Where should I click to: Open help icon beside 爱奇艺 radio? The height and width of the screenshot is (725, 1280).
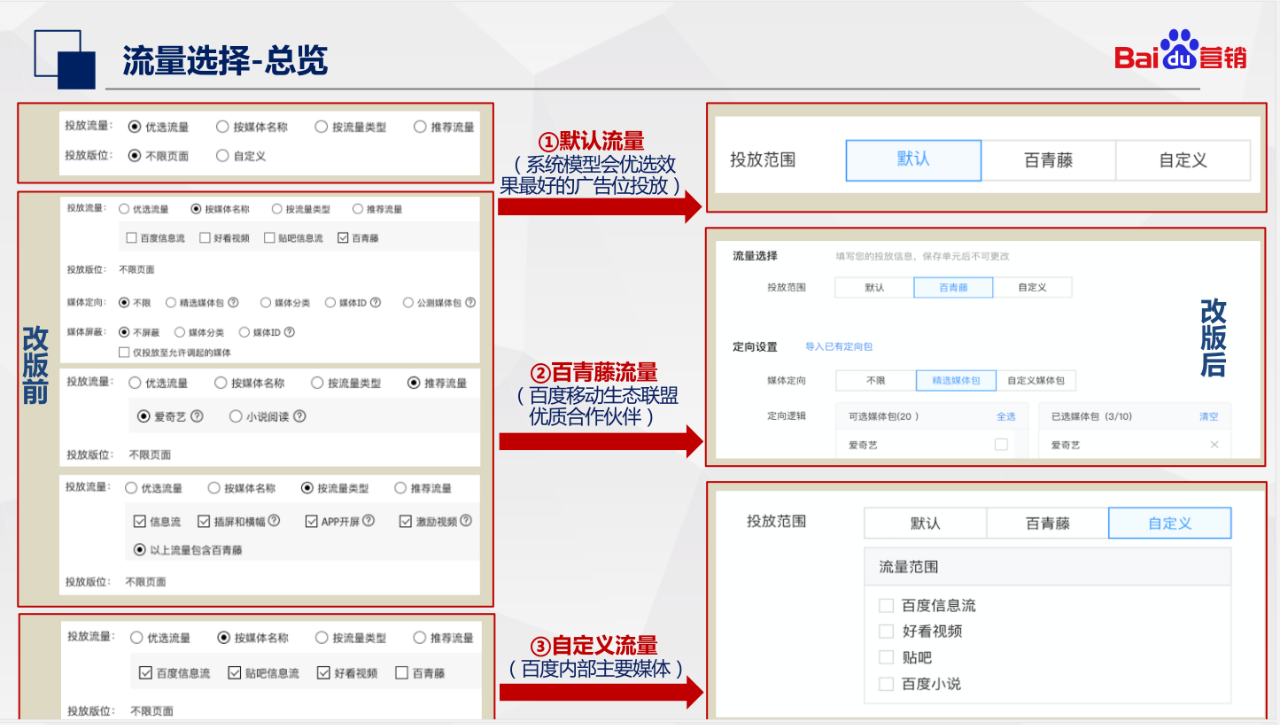(x=197, y=416)
